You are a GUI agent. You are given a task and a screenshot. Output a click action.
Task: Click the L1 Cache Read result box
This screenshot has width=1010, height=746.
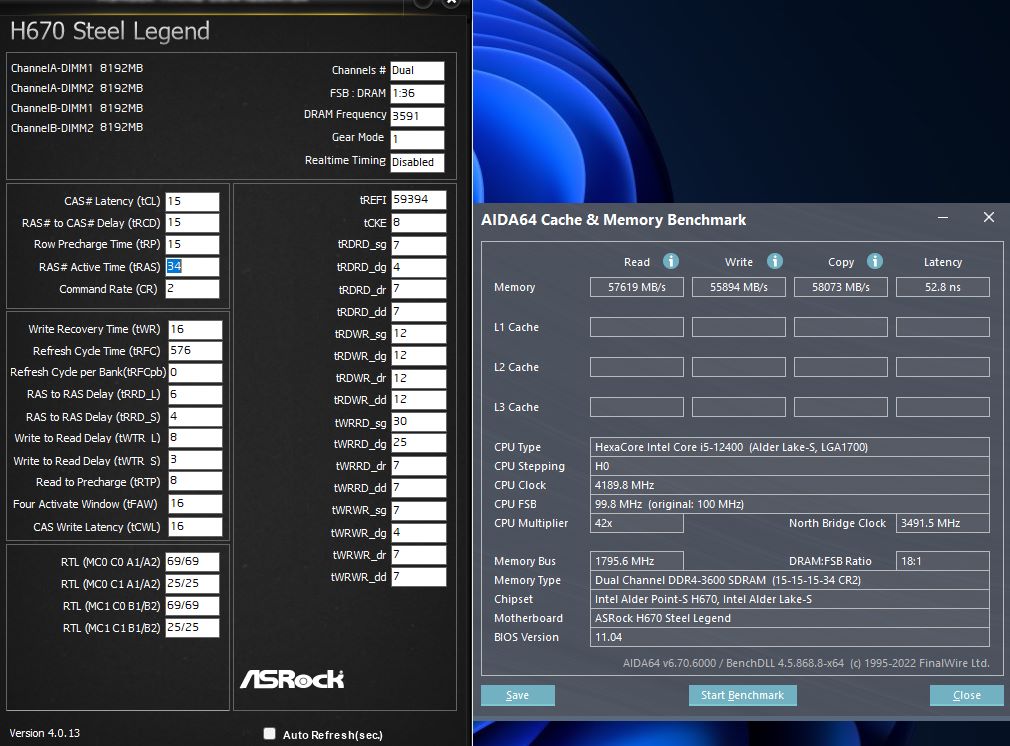tap(636, 327)
